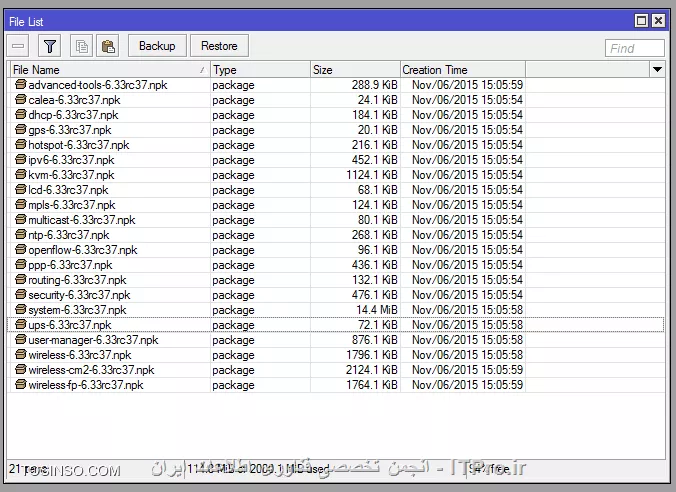Select file name advanced-tools-6.33rc37.npk
The height and width of the screenshot is (492, 676).
[98, 85]
